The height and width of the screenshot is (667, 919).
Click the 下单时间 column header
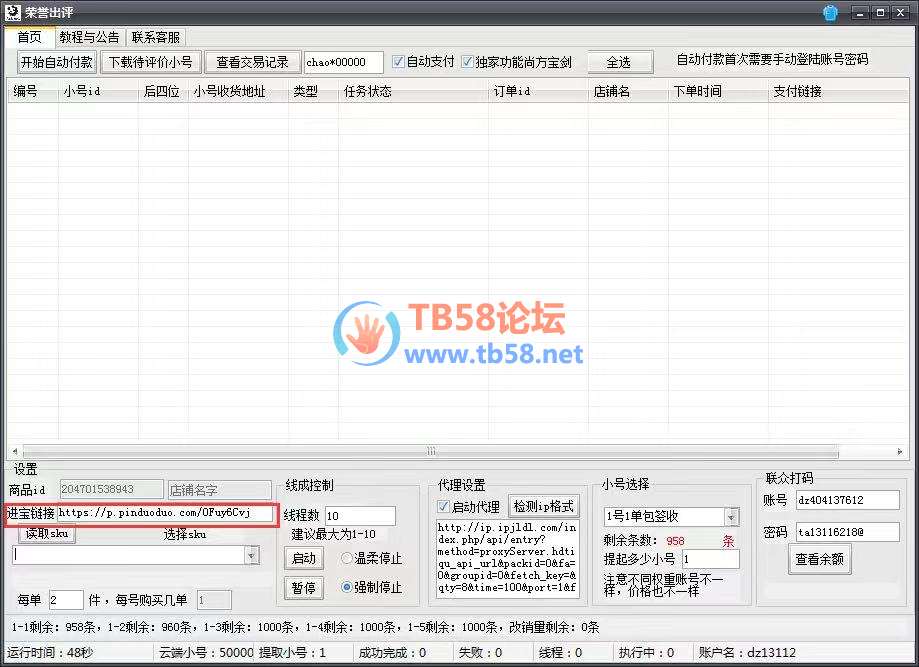pos(718,91)
